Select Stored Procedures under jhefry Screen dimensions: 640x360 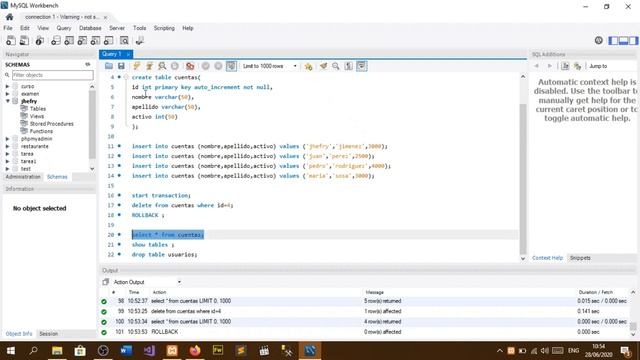(x=51, y=124)
